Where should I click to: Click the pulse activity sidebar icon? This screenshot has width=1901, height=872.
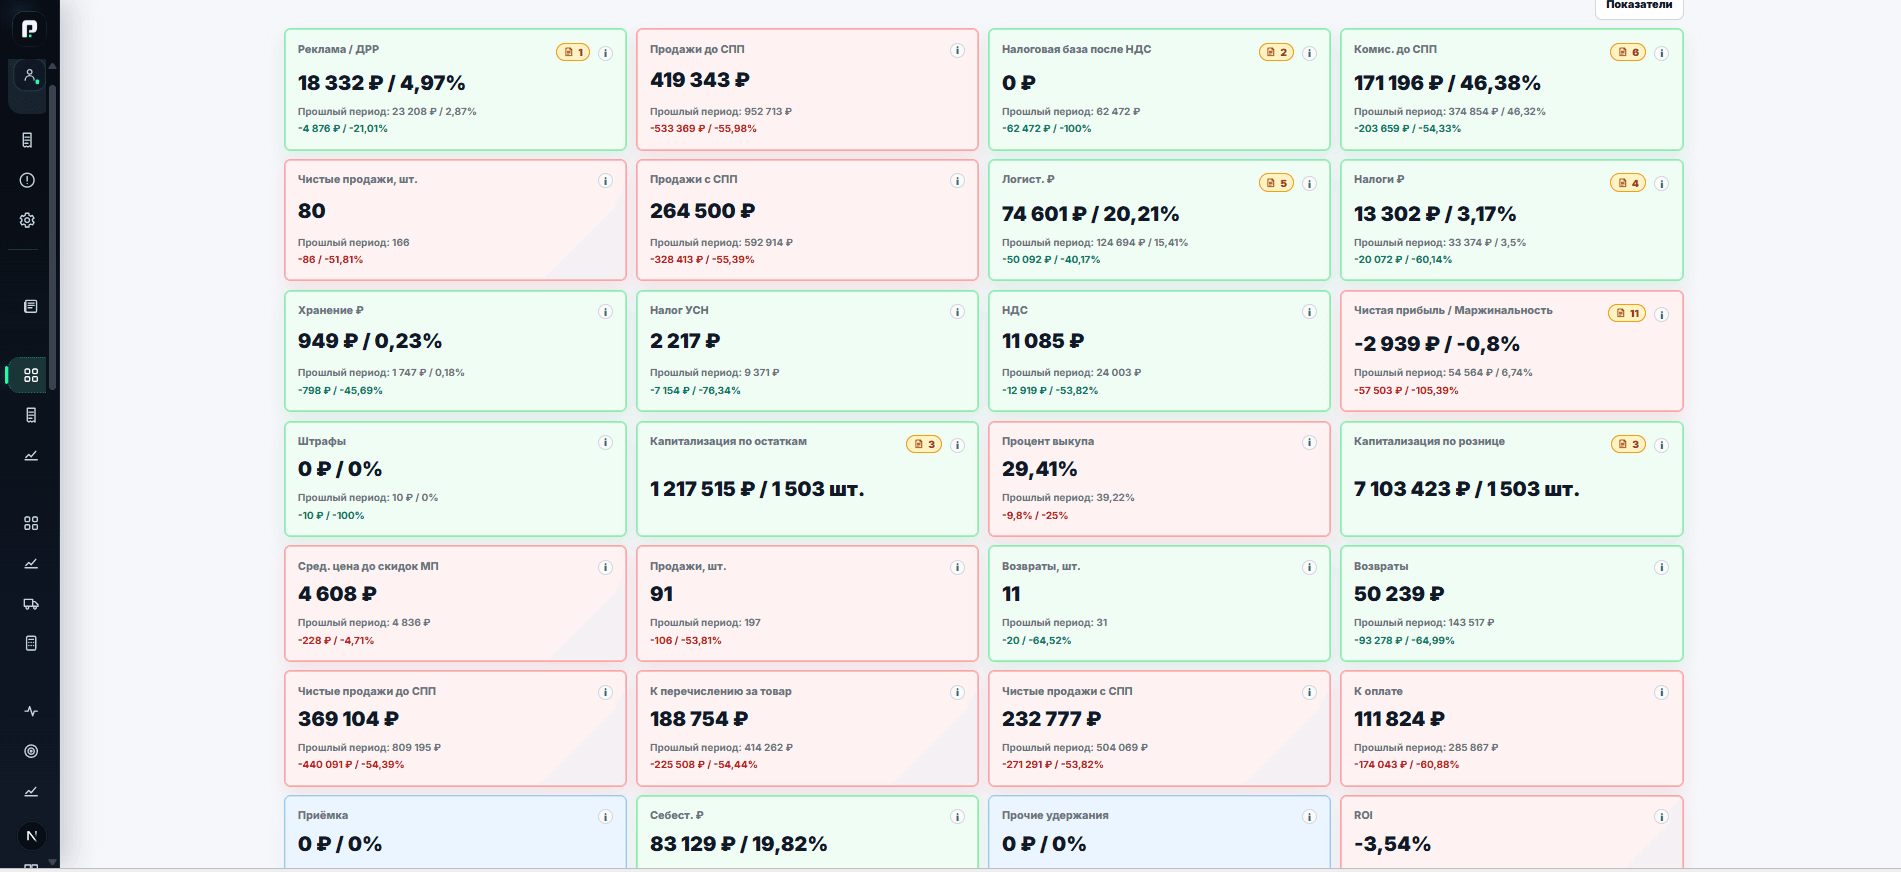(31, 711)
